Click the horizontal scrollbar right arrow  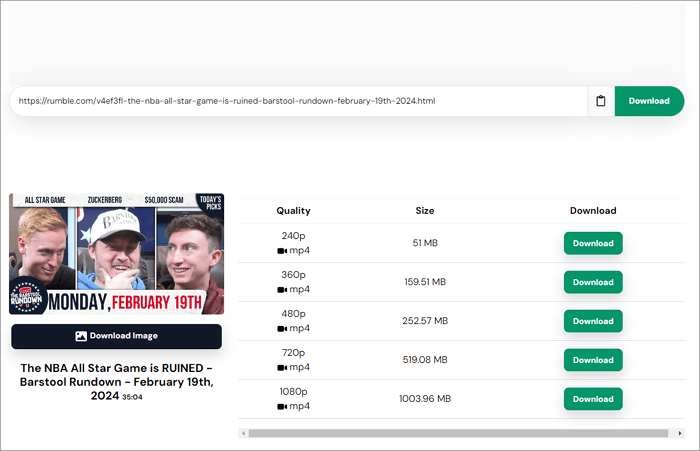(x=680, y=433)
